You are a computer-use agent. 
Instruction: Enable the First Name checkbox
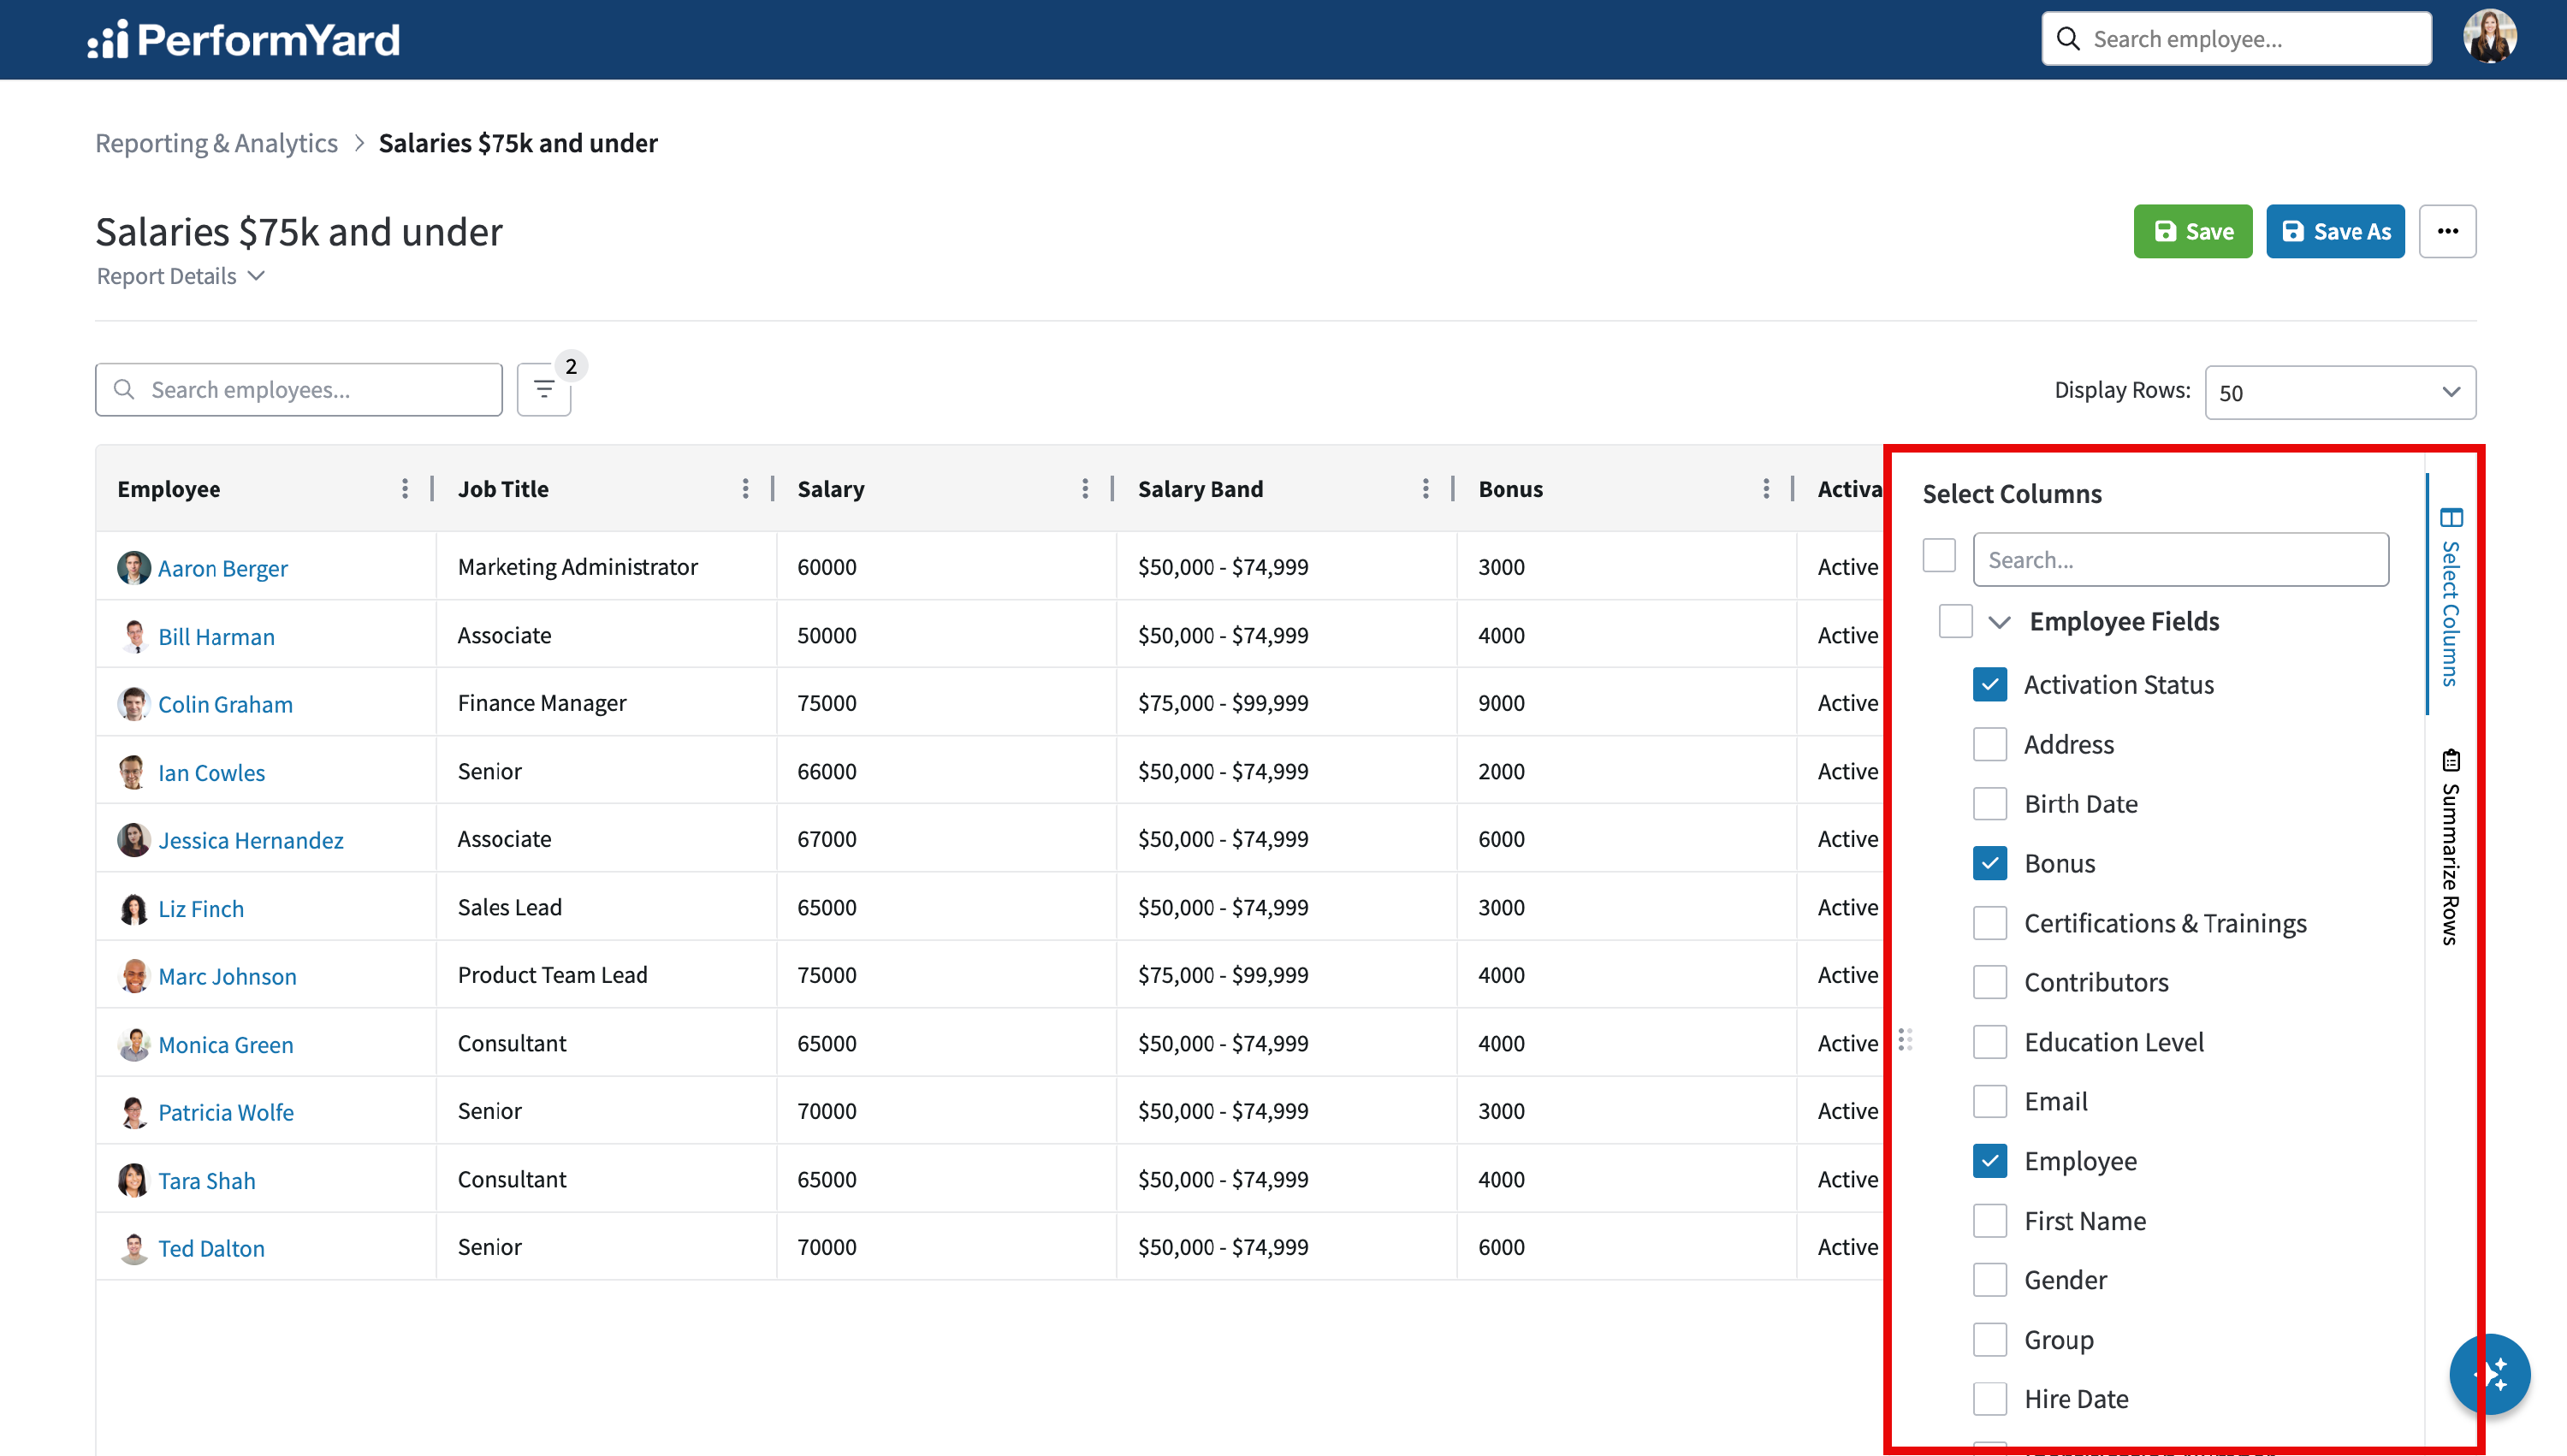click(1990, 1220)
